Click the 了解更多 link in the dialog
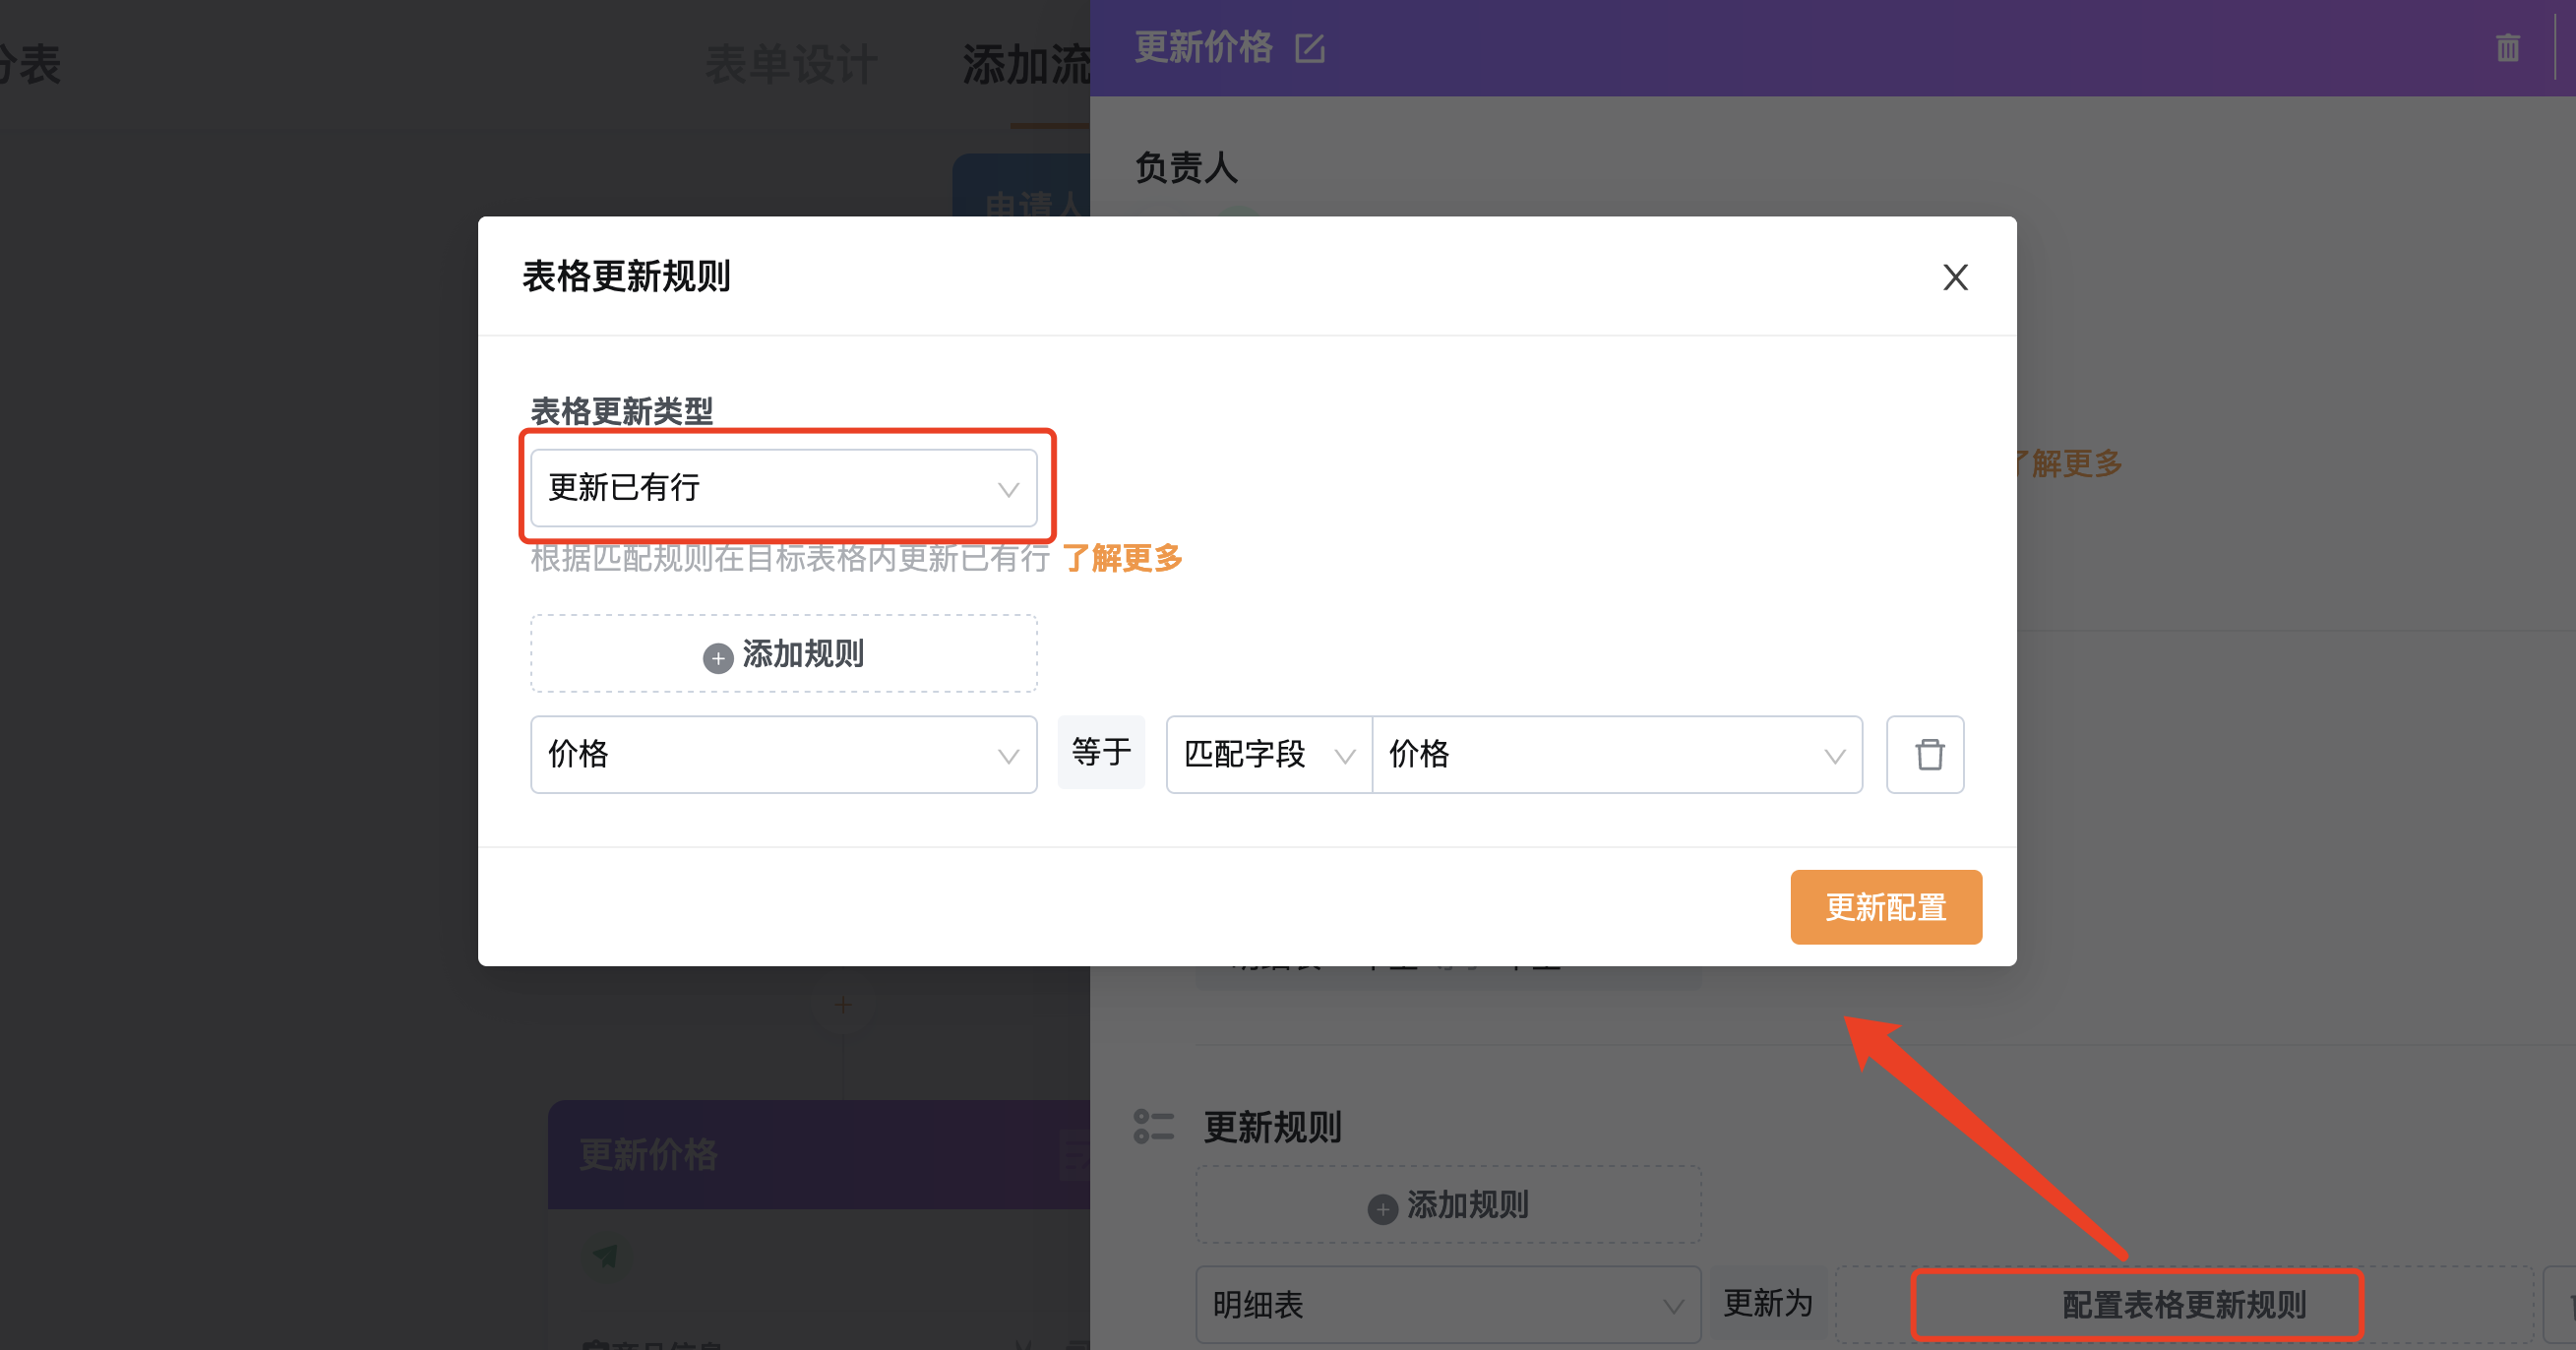 pos(1122,558)
